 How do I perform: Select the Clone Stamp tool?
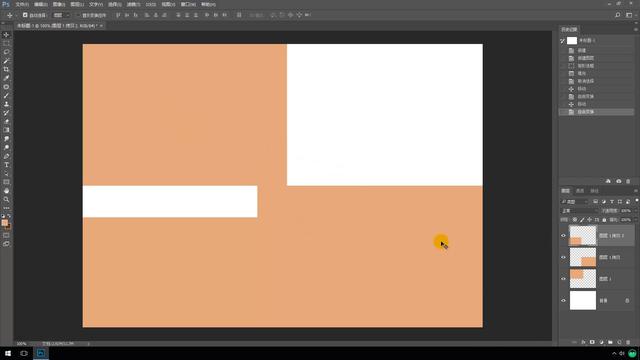tap(6, 104)
